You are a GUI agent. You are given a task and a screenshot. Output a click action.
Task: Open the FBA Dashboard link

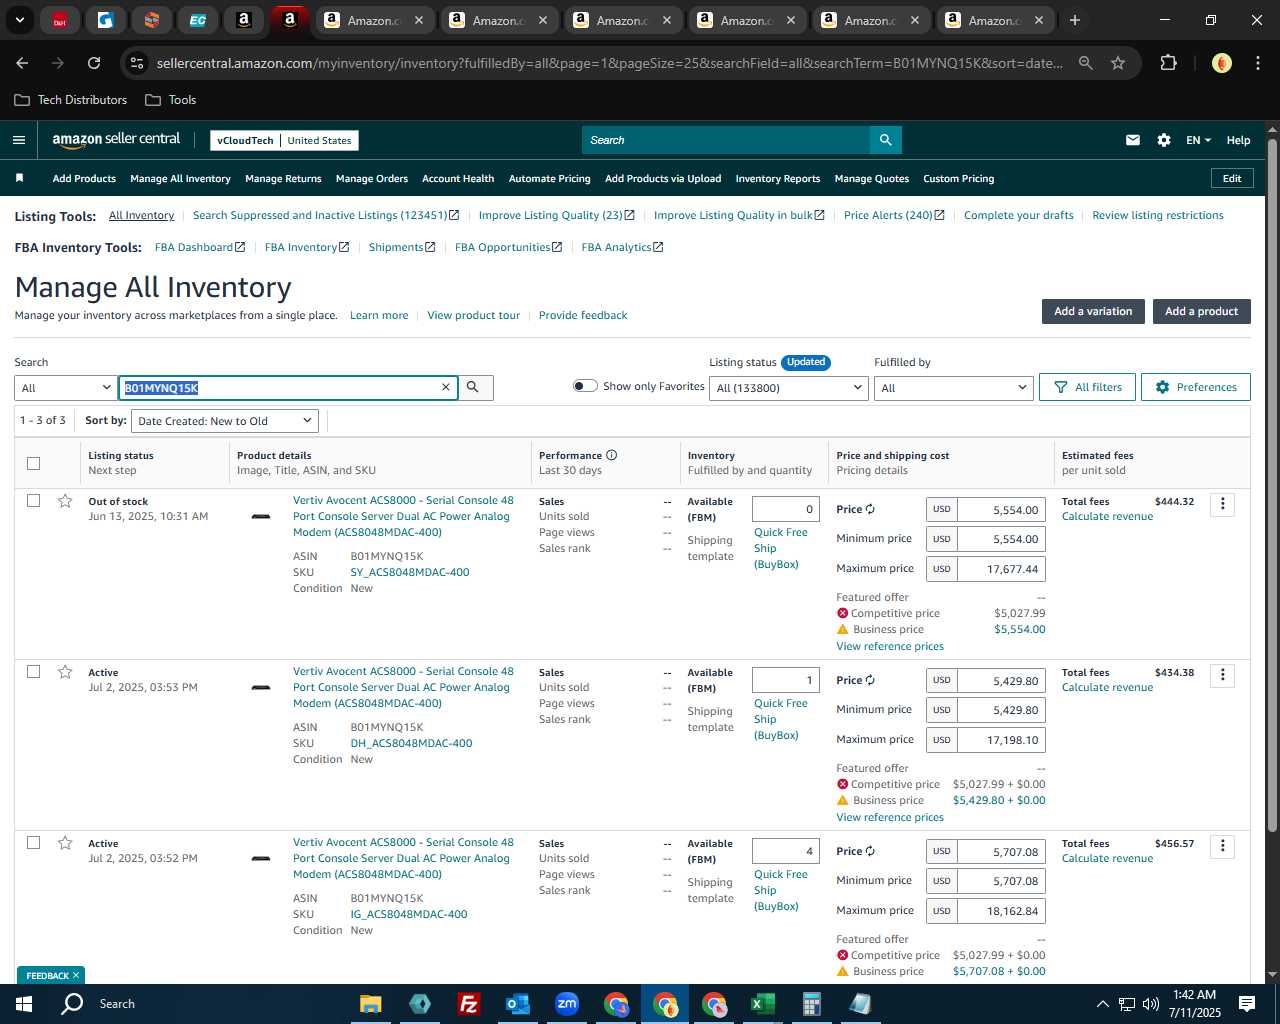[x=199, y=247]
